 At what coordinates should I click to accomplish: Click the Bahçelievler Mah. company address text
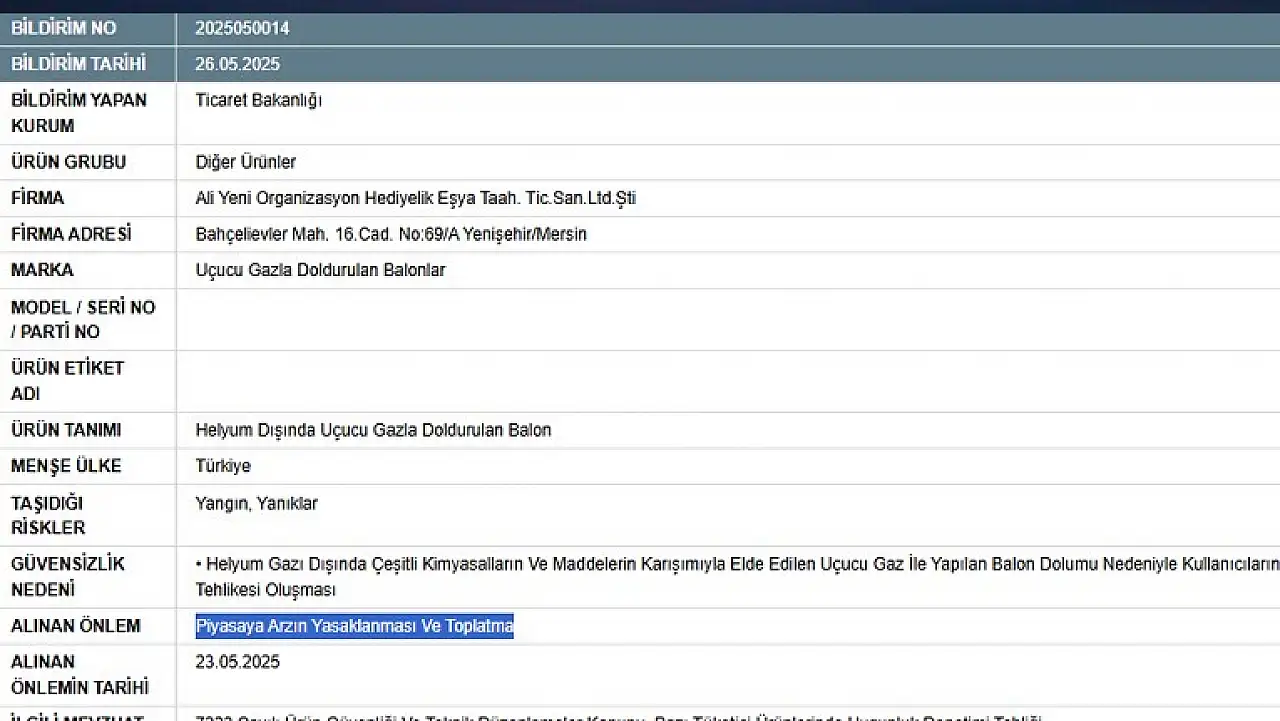coord(391,234)
